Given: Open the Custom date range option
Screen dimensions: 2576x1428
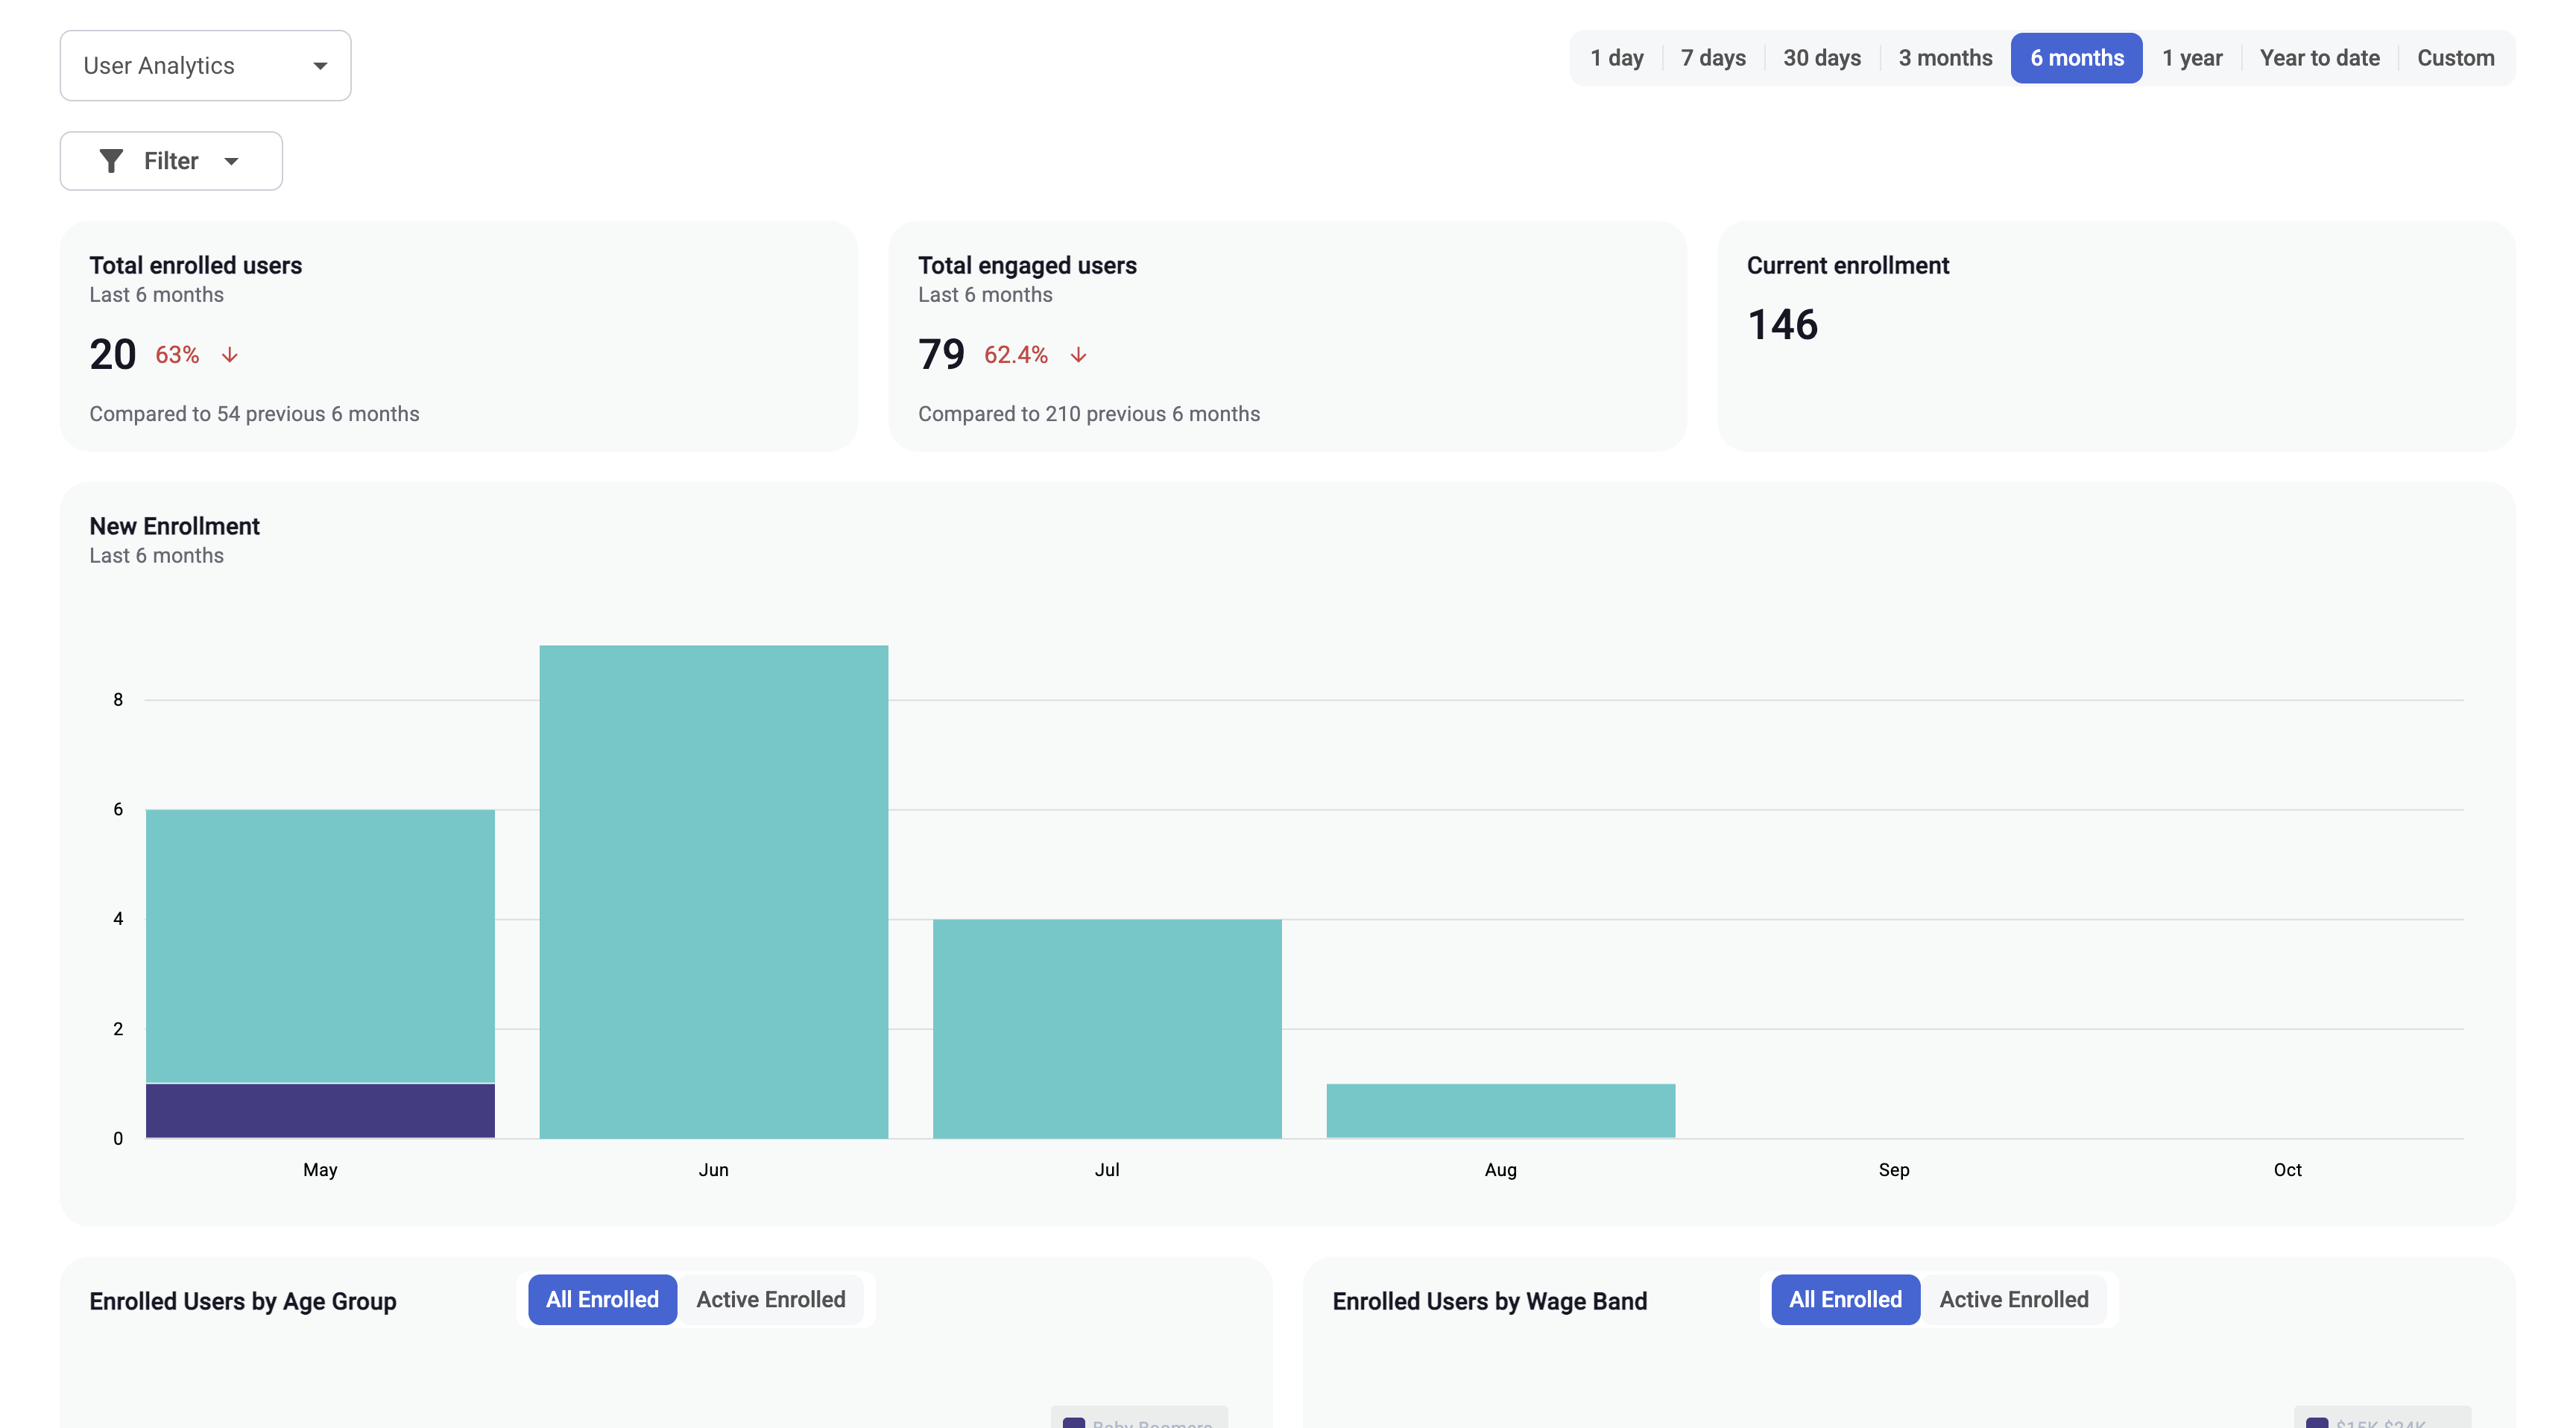Looking at the screenshot, I should click(x=2455, y=58).
